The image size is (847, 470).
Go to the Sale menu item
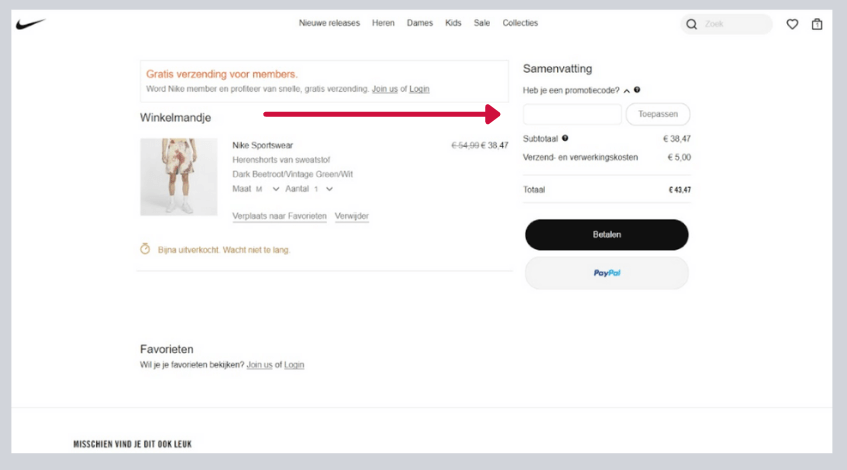(482, 23)
